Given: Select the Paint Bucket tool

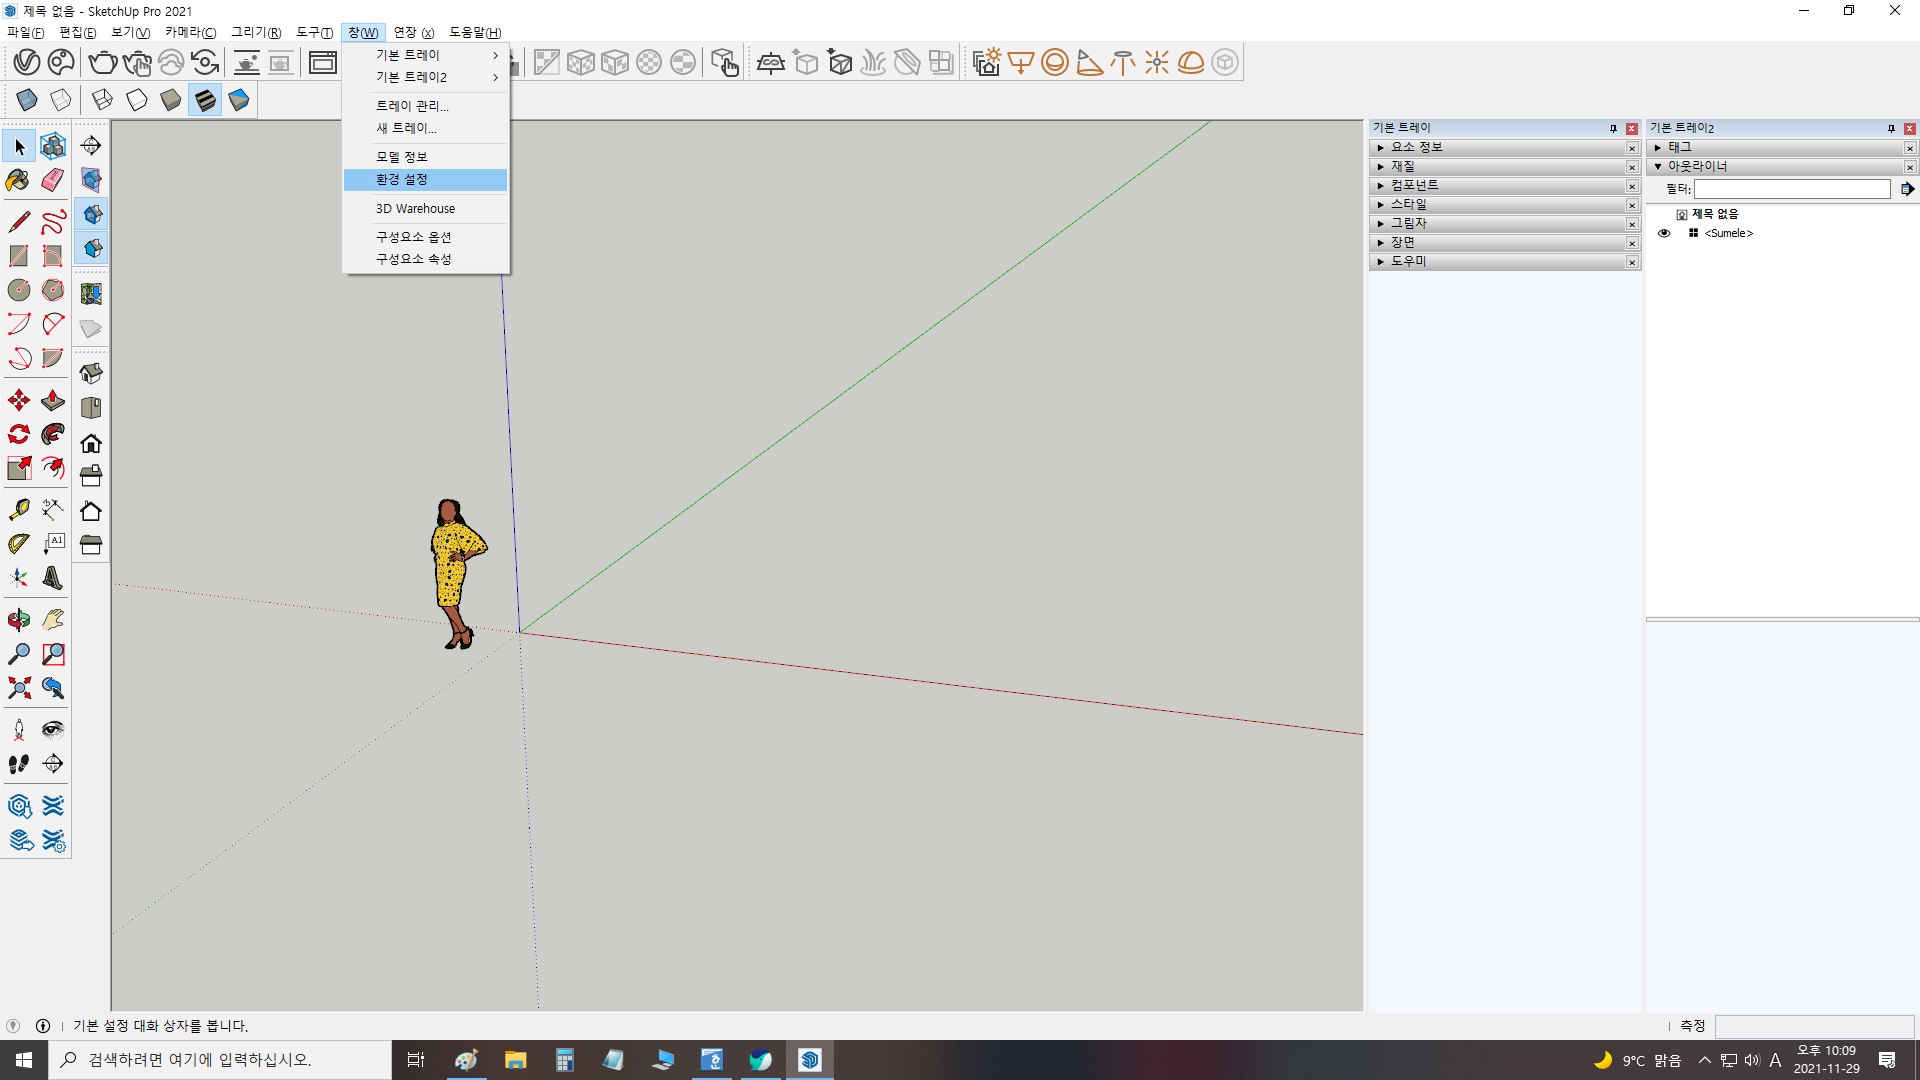Looking at the screenshot, I should [18, 180].
